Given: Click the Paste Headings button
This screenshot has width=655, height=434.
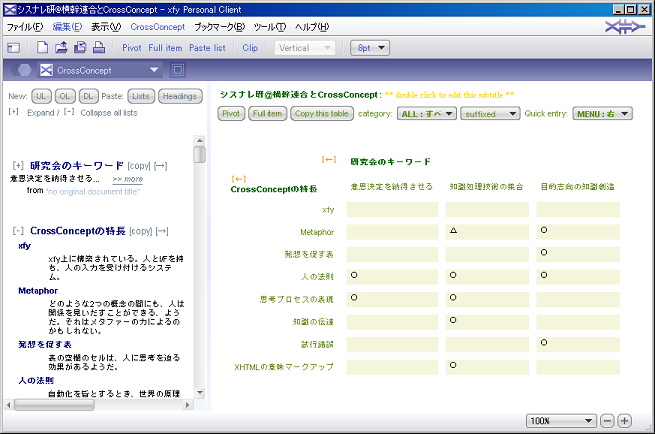Looking at the screenshot, I should pyautogui.click(x=180, y=96).
